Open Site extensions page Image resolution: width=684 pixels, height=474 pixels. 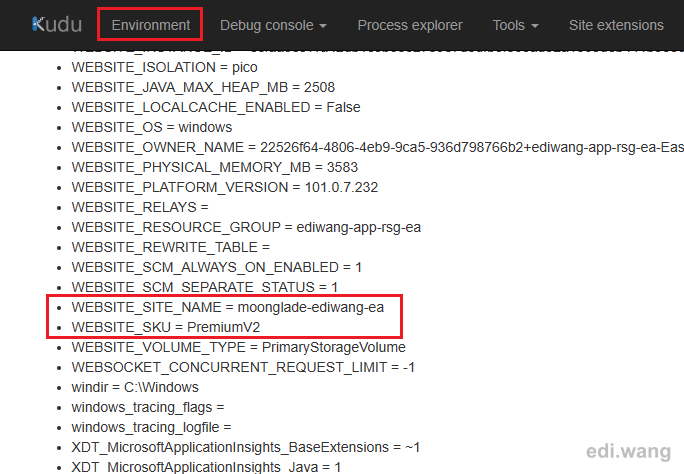616,25
